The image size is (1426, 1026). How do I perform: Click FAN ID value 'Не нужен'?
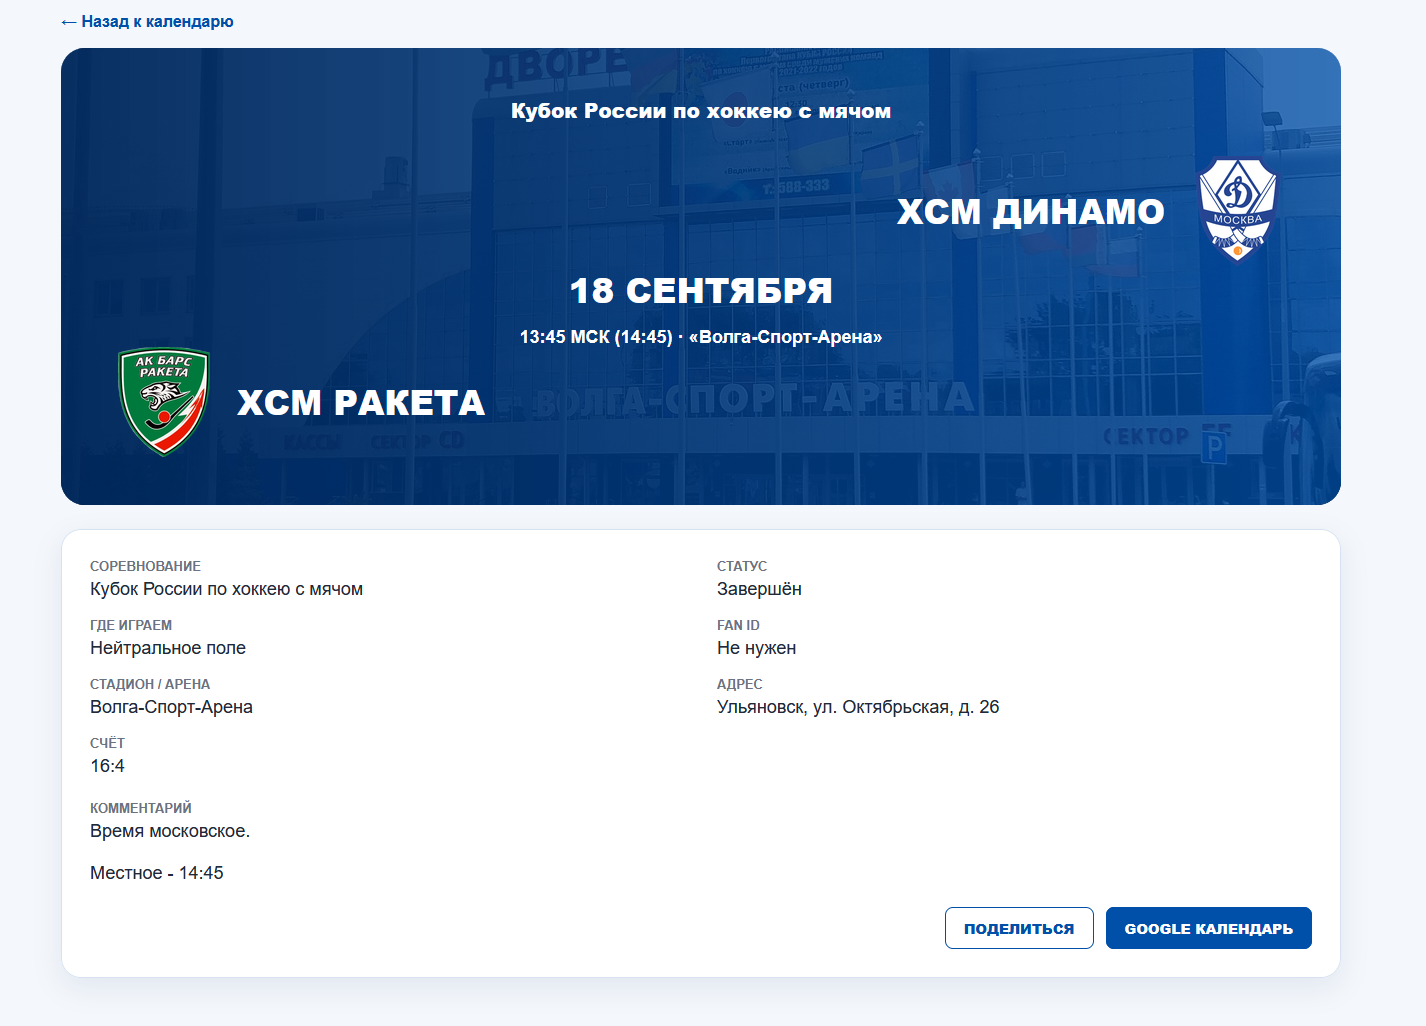(756, 648)
